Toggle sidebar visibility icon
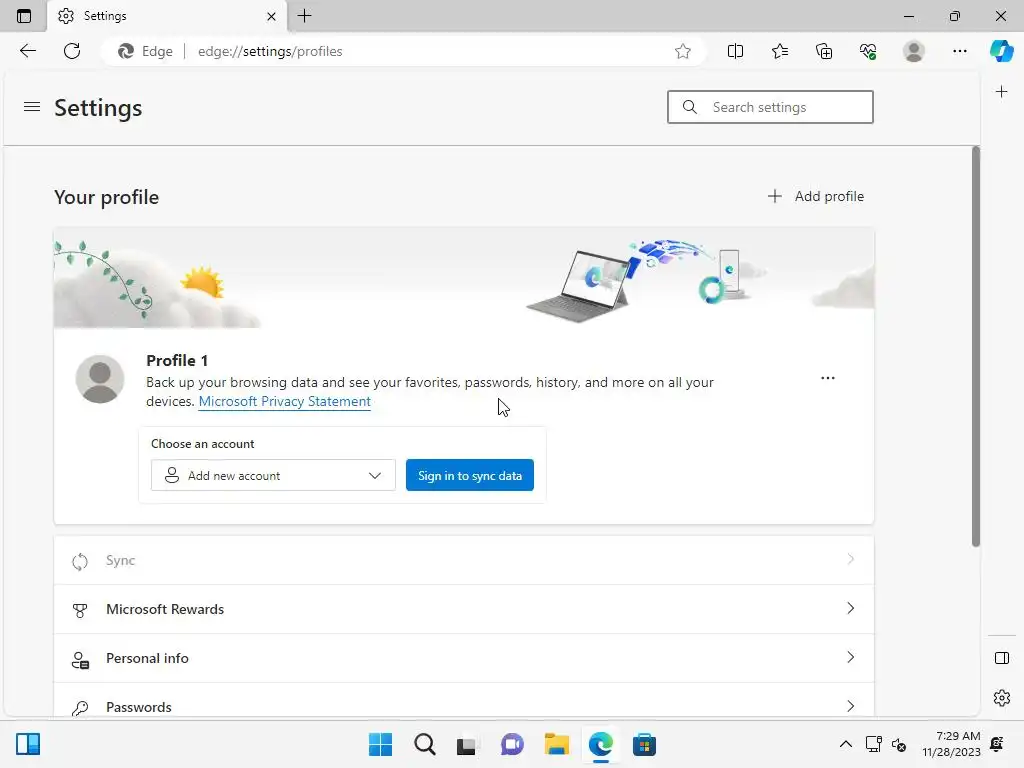The width and height of the screenshot is (1024, 768). 1002,658
